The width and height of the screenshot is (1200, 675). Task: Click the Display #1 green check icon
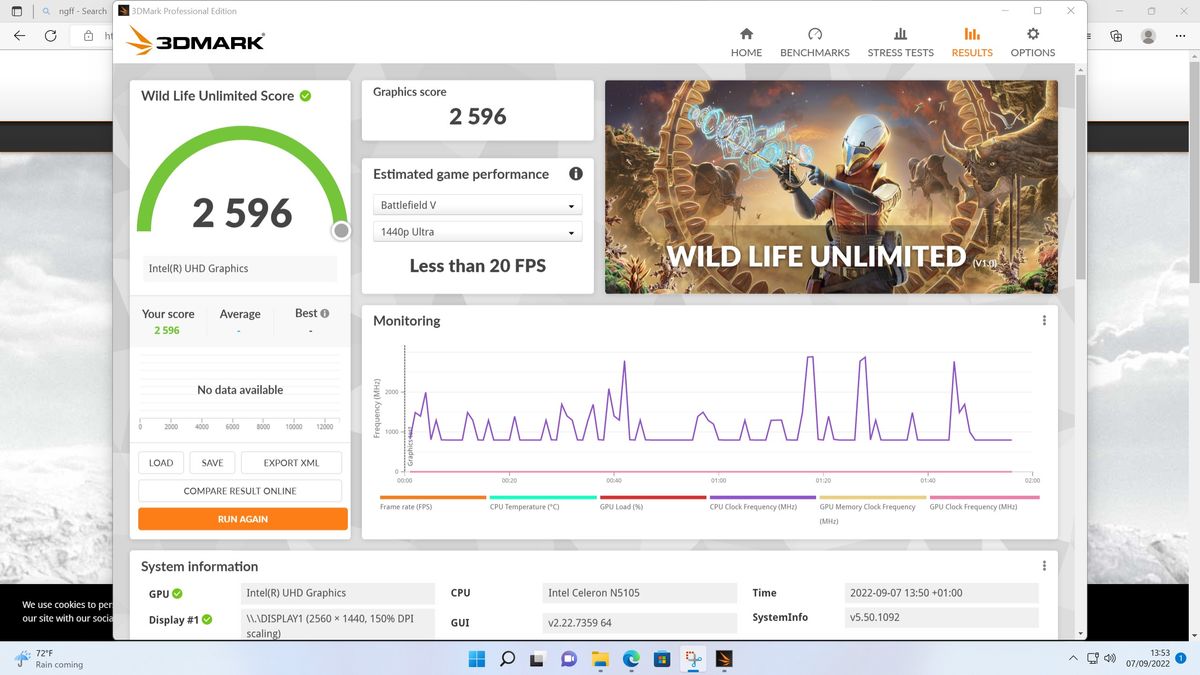tap(207, 620)
